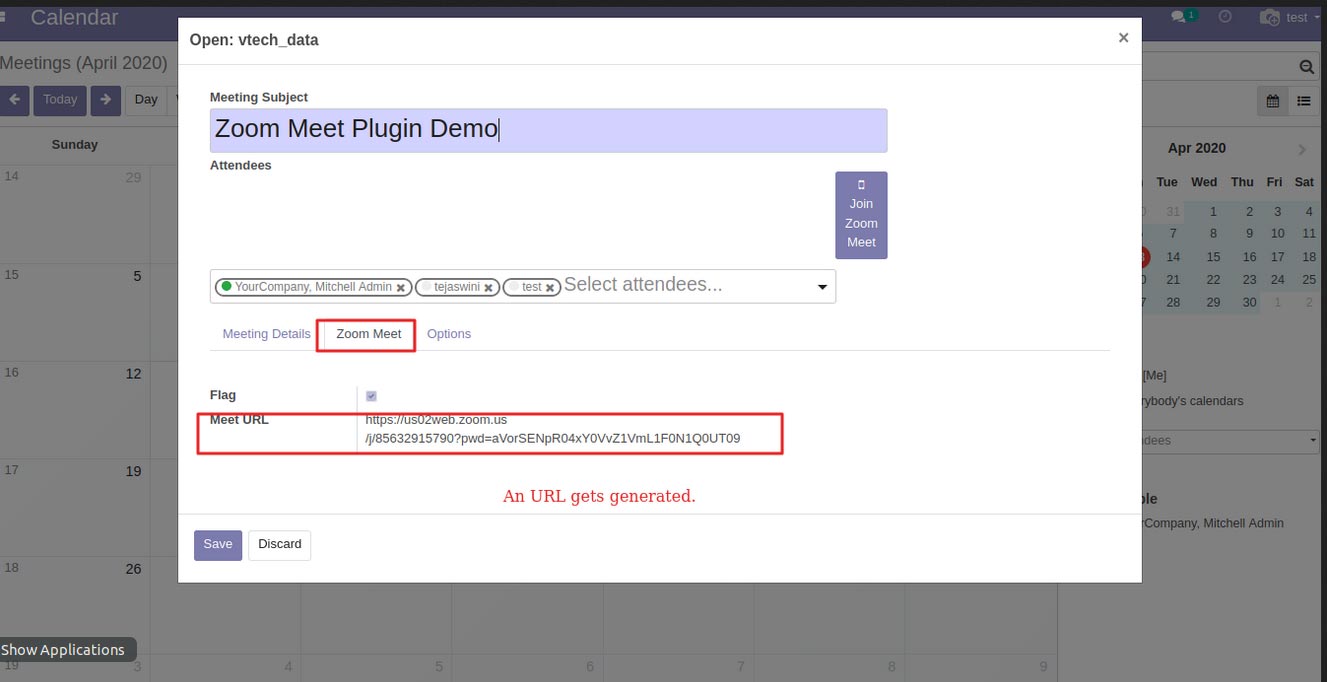Click the Join Zoom Meet button

pyautogui.click(x=861, y=215)
